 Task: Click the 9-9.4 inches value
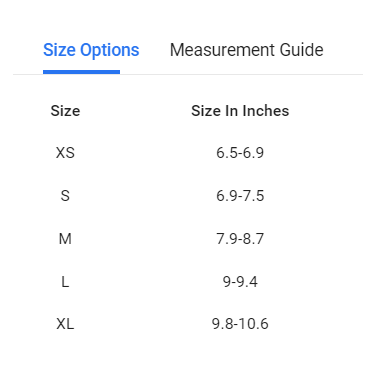[240, 282]
